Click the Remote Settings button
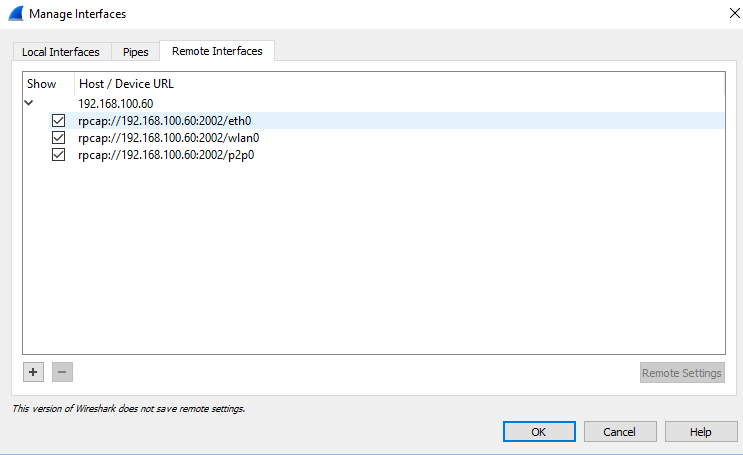Image resolution: width=743 pixels, height=455 pixels. pos(681,373)
